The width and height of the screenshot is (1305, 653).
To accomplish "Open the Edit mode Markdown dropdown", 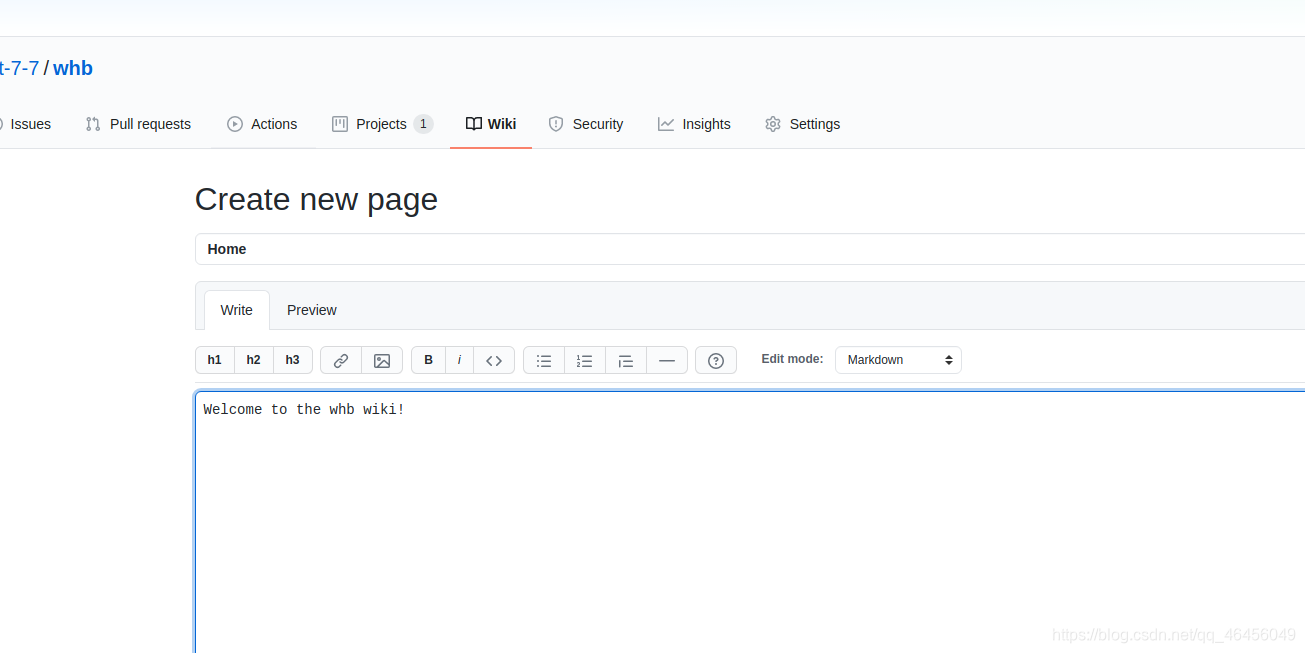I will point(898,360).
